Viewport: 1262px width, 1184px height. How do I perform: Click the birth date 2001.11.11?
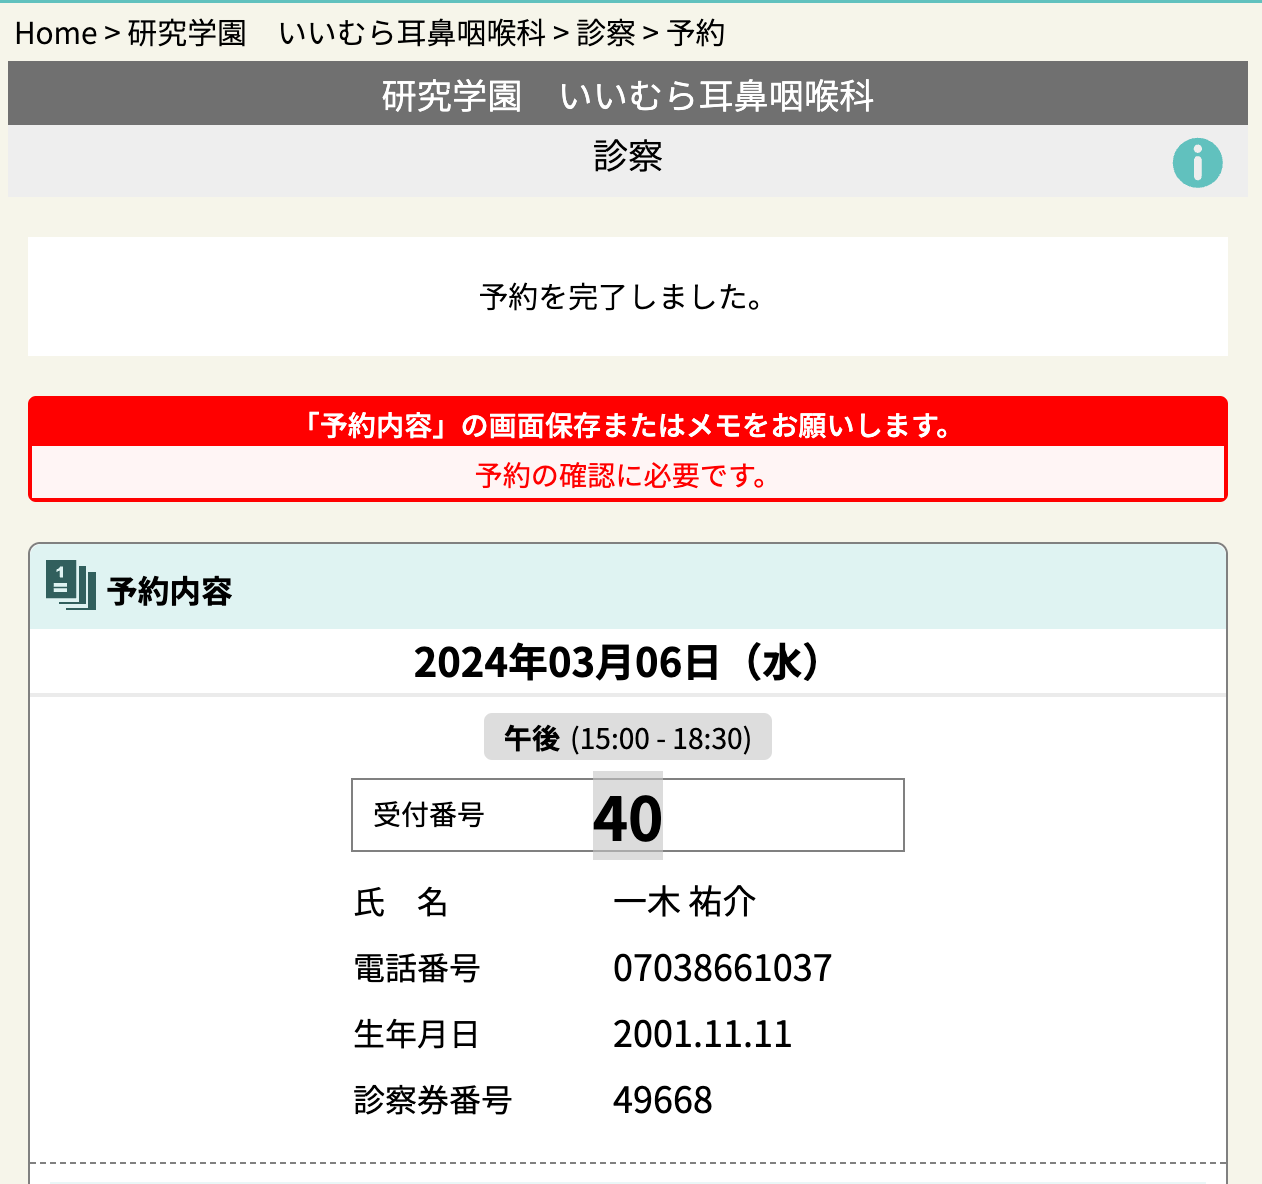702,1034
